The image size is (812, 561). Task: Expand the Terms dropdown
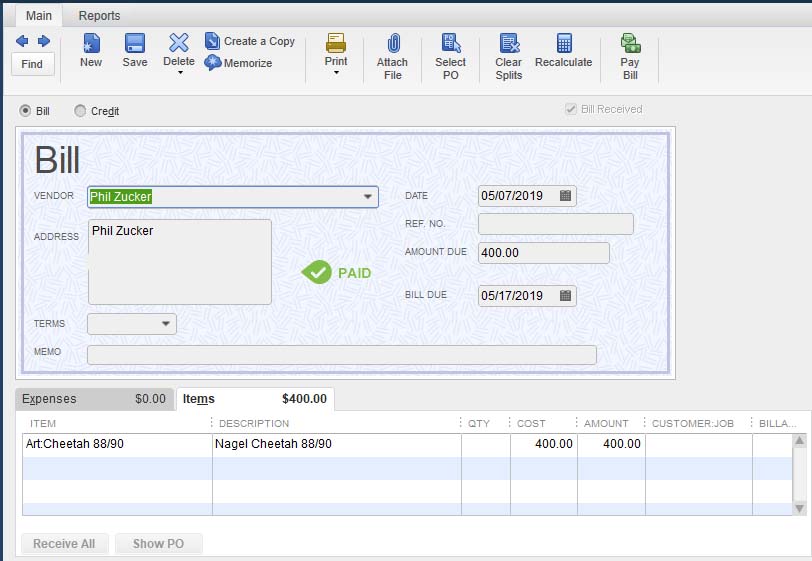coord(165,324)
